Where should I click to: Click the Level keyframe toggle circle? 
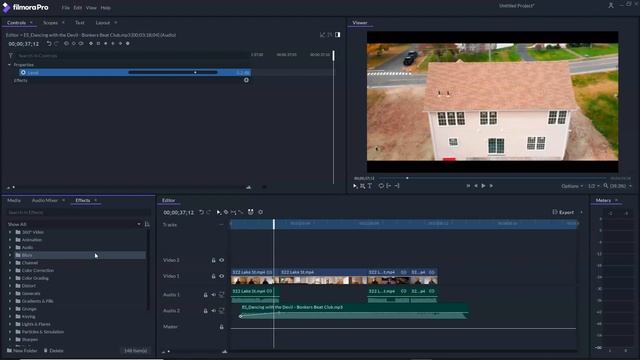[23, 72]
